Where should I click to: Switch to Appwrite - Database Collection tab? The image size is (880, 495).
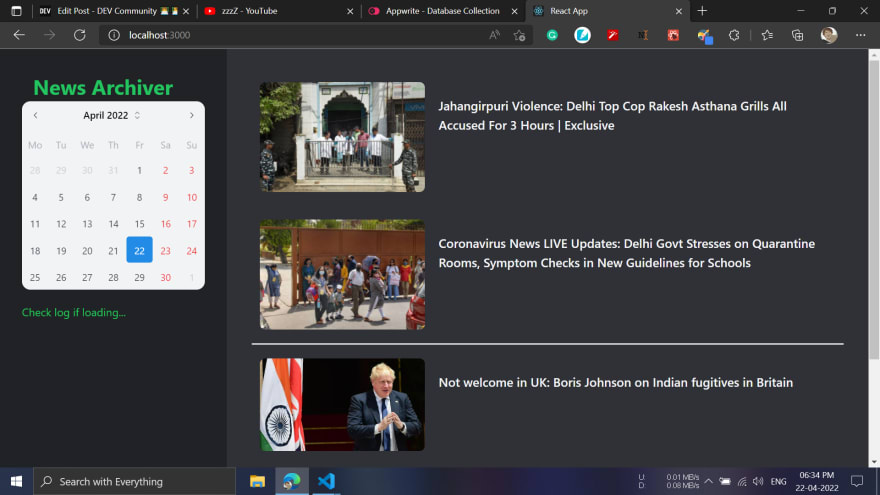click(442, 11)
